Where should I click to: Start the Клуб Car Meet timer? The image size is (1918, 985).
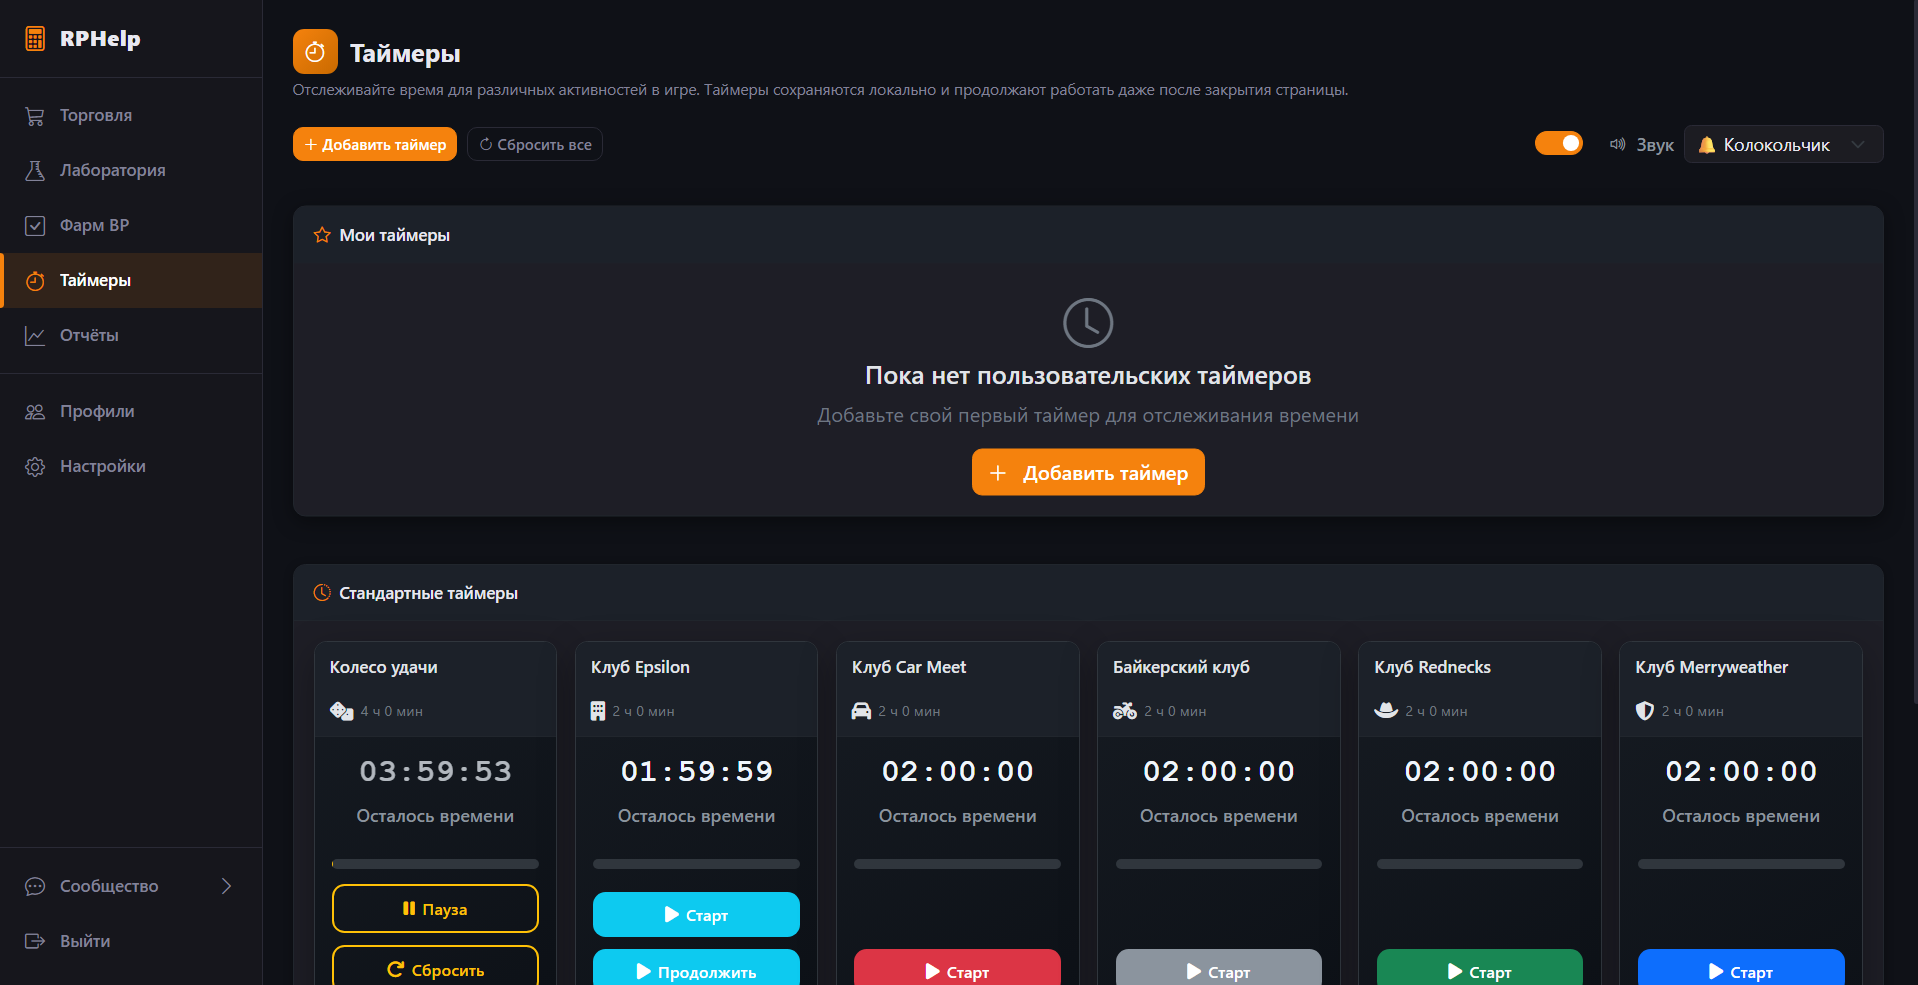957,969
